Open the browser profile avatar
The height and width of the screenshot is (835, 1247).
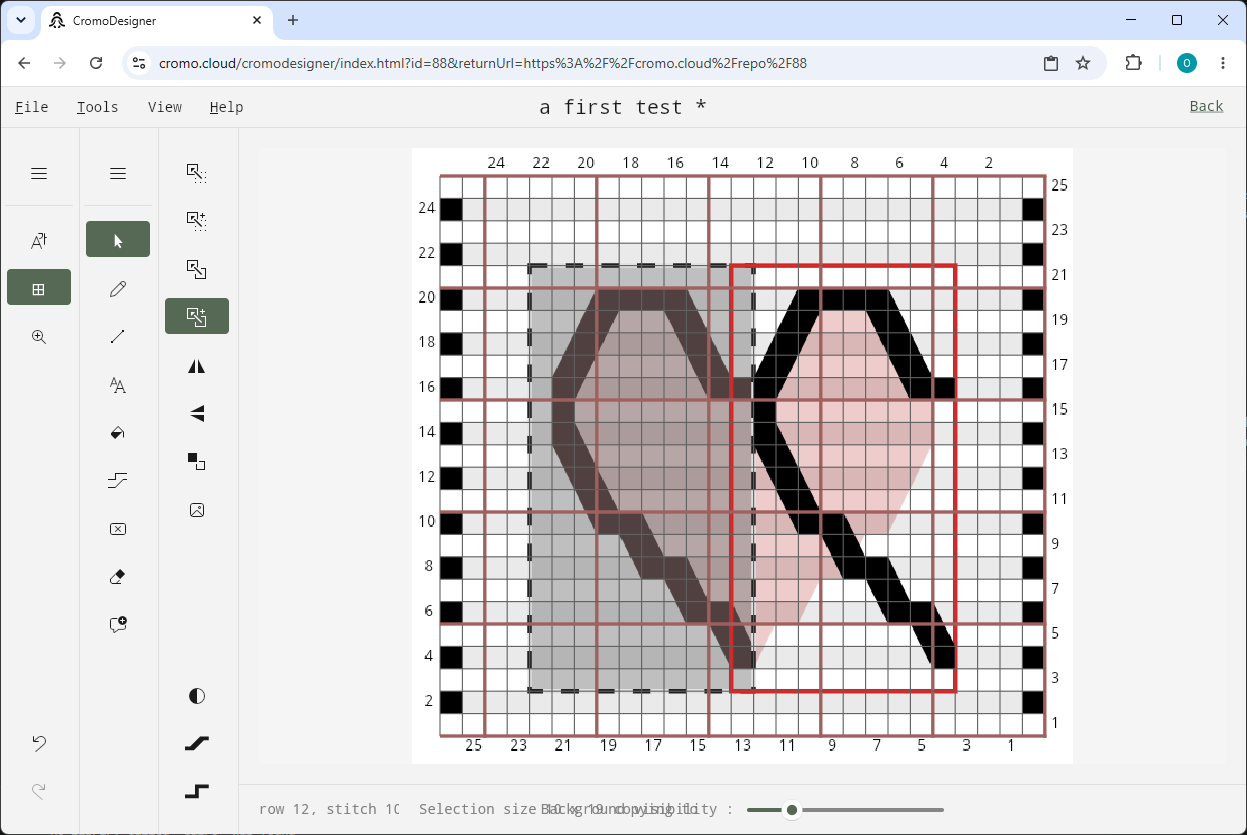[x=1187, y=63]
